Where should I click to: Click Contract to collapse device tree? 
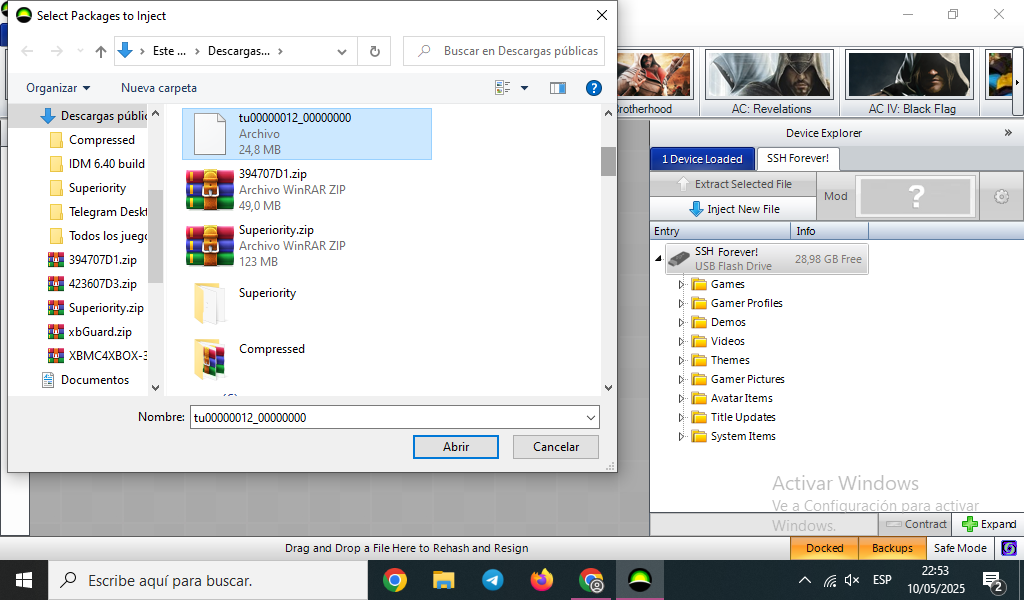tap(916, 524)
